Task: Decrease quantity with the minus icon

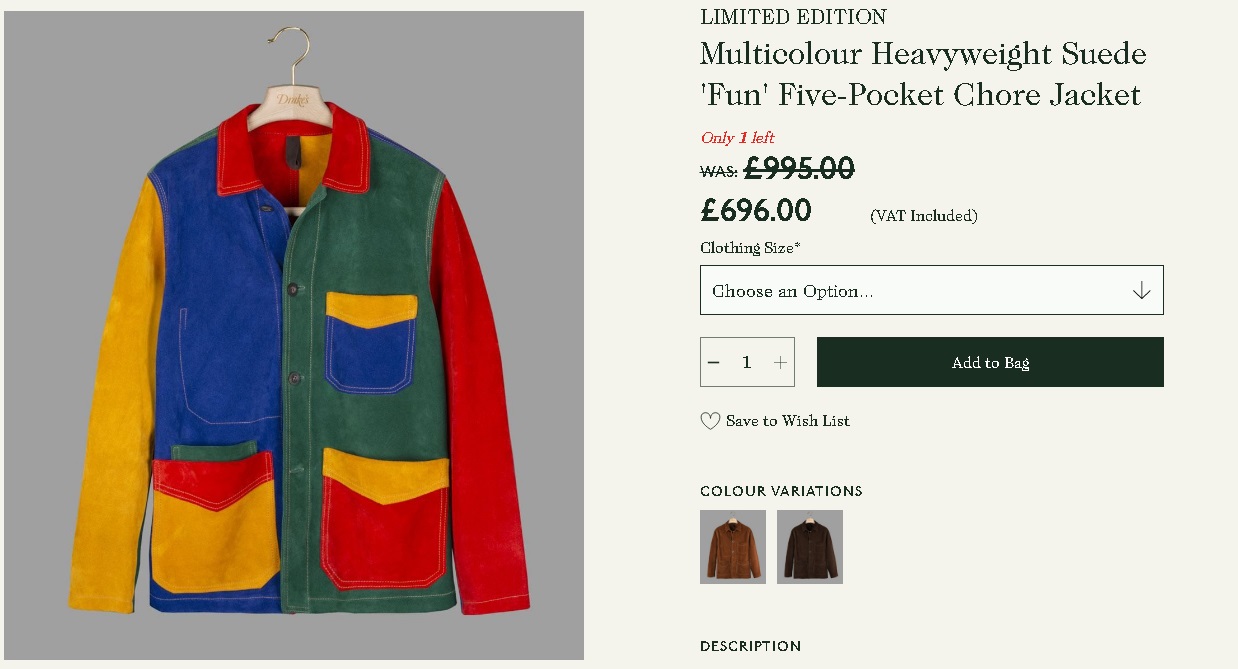Action: point(714,362)
